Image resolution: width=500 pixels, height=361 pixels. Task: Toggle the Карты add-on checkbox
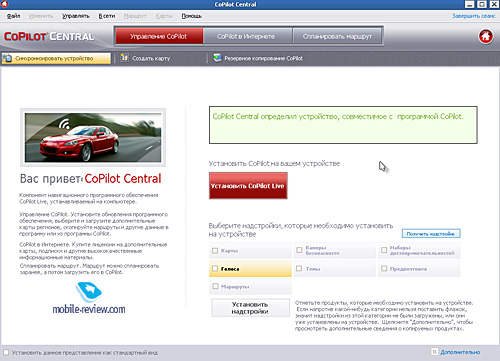point(215,250)
